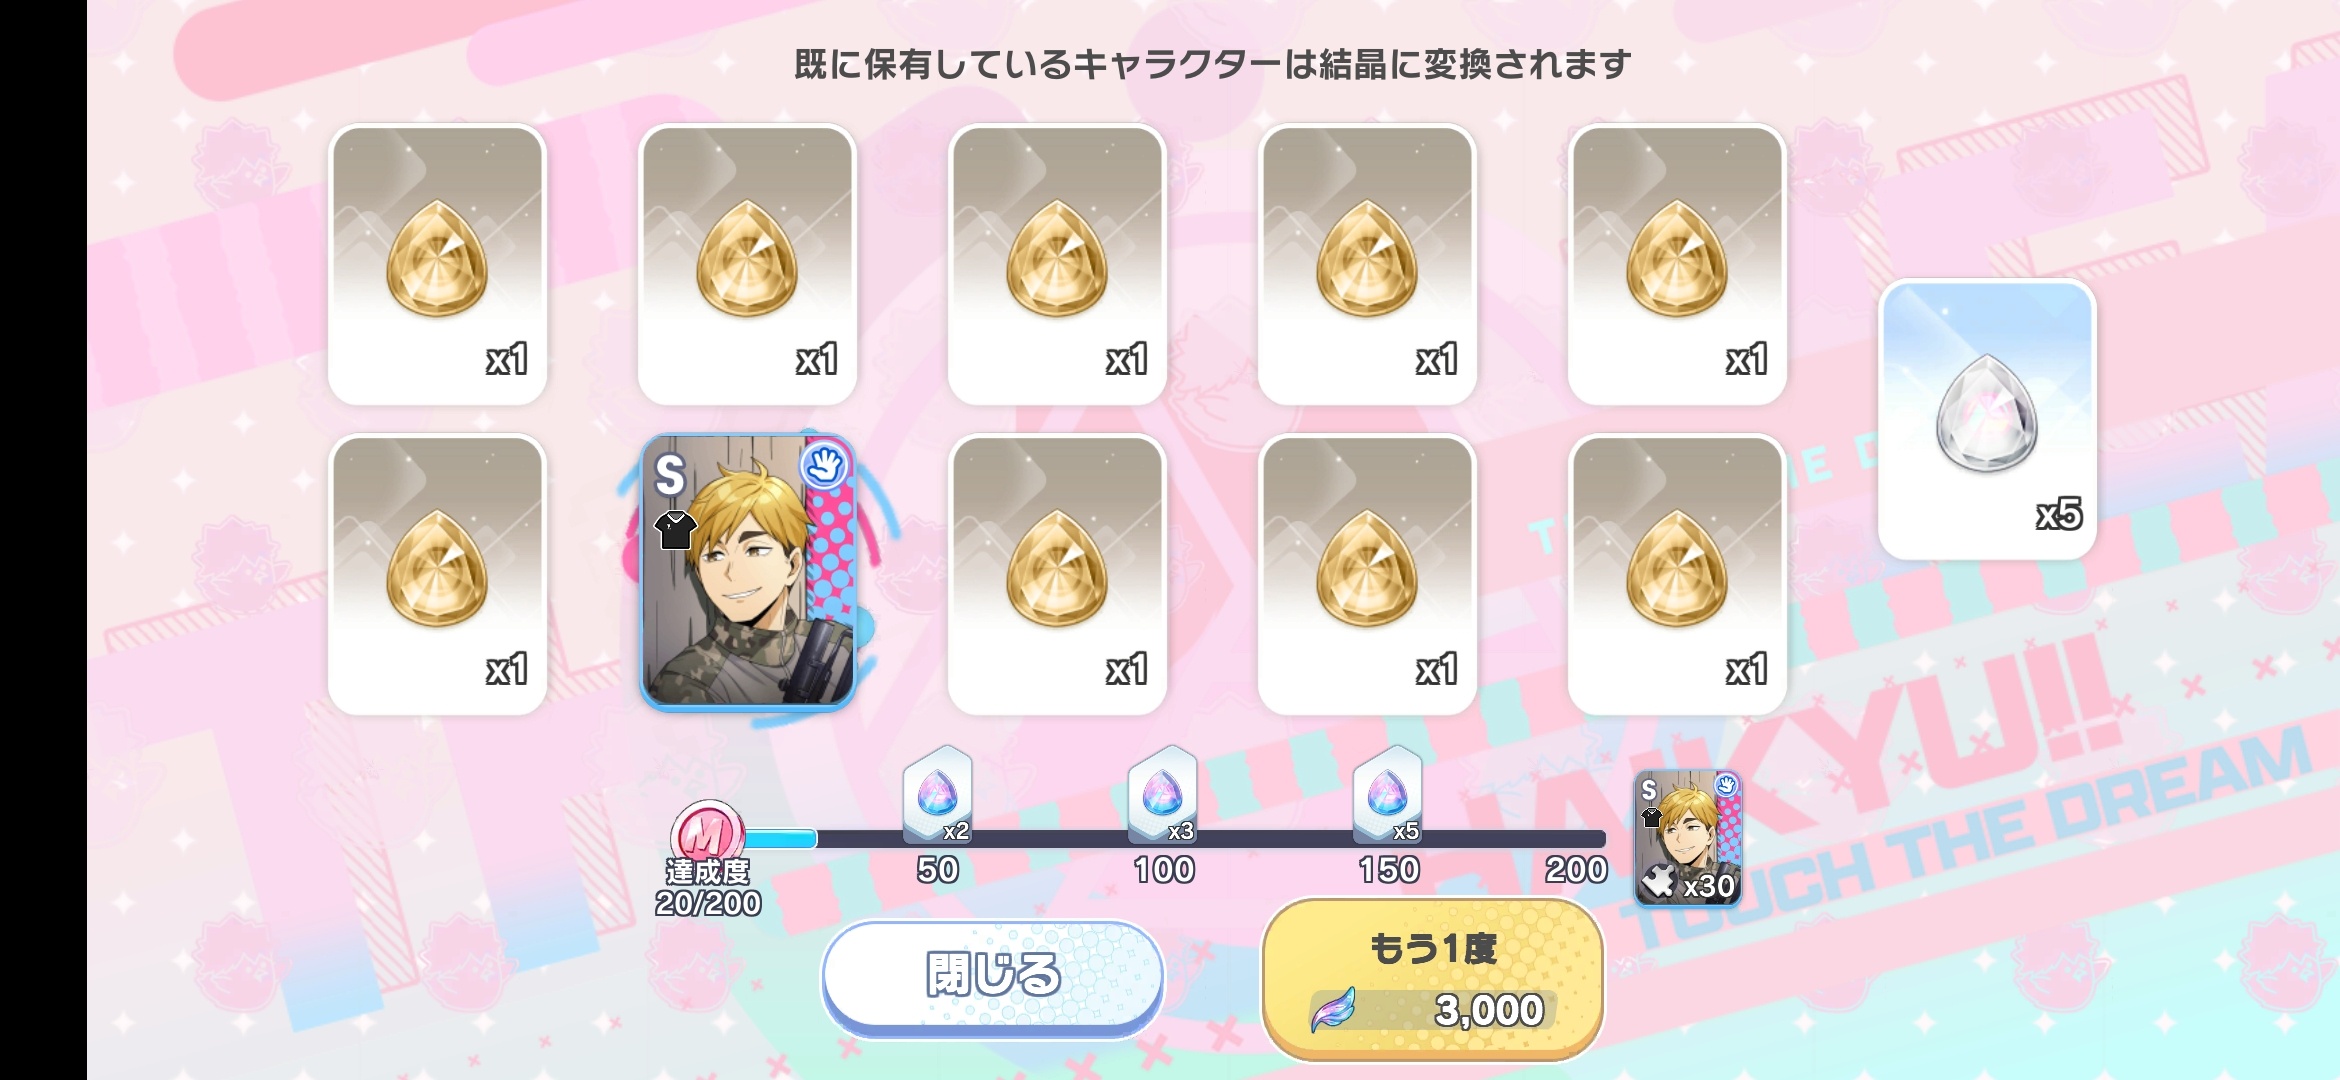Tap the third gold crystal in top row
Viewport: 2340px width, 1080px height.
(1057, 264)
